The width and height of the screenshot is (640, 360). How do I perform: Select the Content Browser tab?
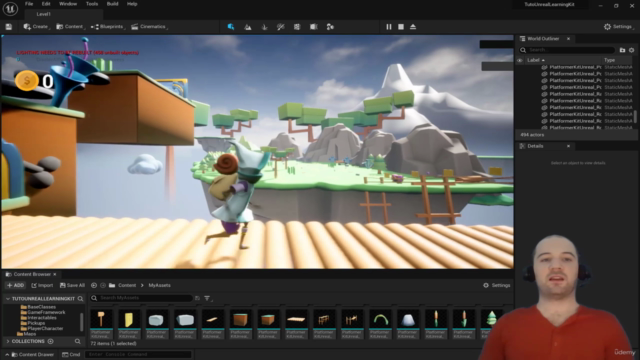(x=32, y=274)
